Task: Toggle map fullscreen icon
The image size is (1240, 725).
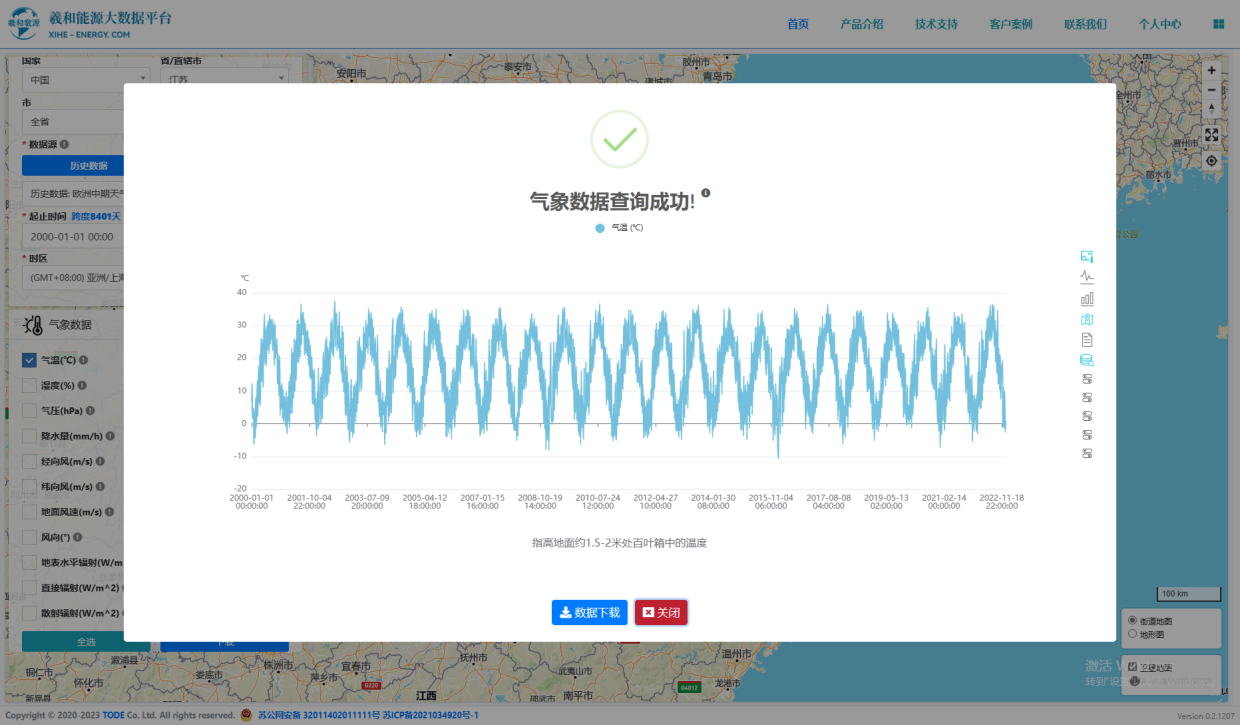Action: (1211, 134)
